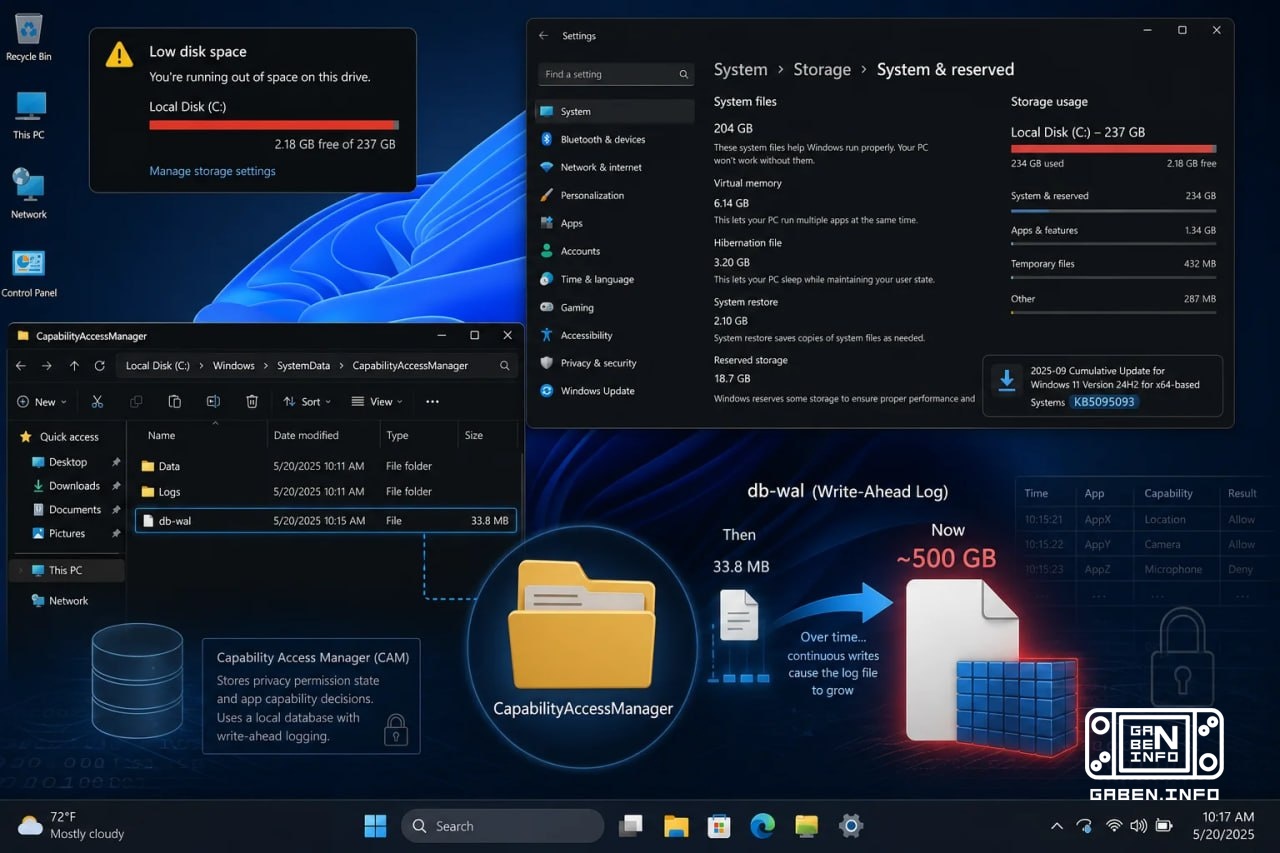Click Local Disk (C:) in address bar
Viewport: 1280px width, 853px height.
pos(157,366)
